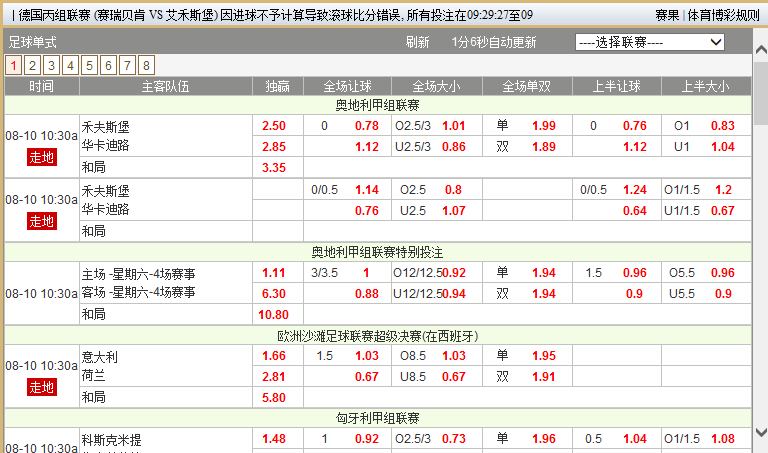Screen dimensions: 768x453
Task: Select 荷兰 even 双 odds 1.91
Action: tap(544, 377)
